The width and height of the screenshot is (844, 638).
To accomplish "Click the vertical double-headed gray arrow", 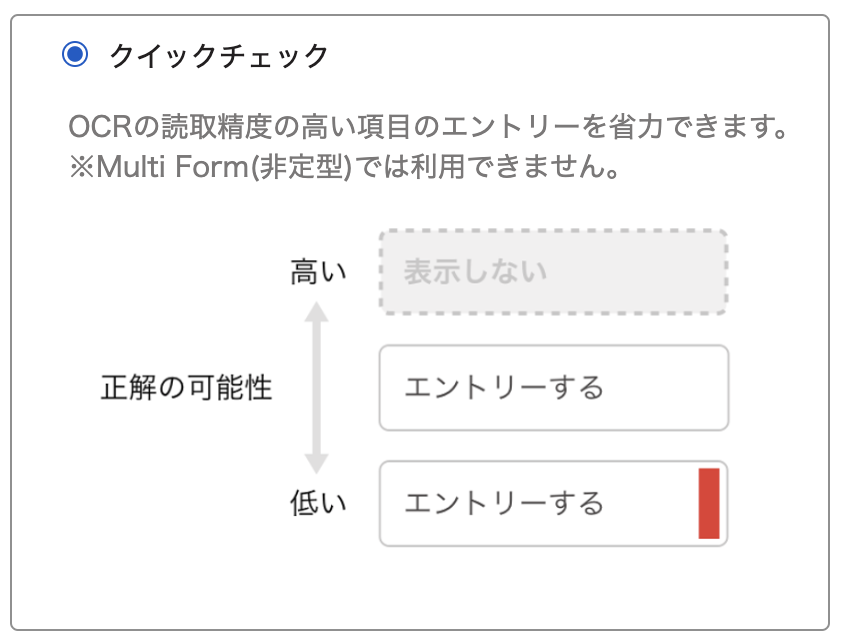I will 319,388.
